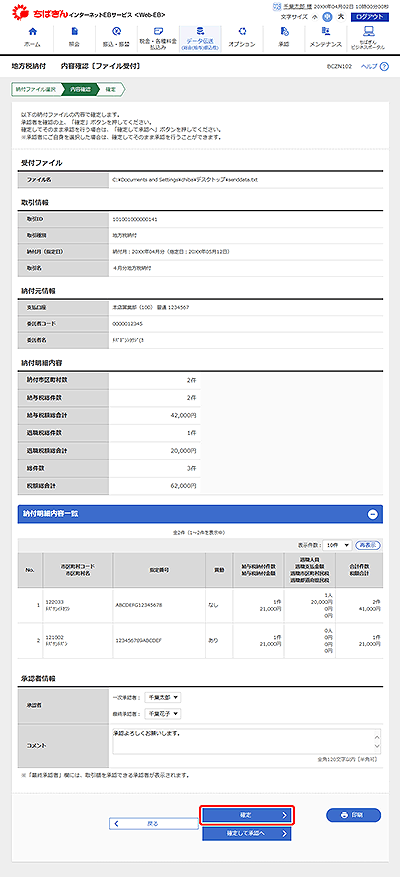This screenshot has height=877, width=400.
Task: Open the 承認 approval menu
Action: [x=284, y=38]
